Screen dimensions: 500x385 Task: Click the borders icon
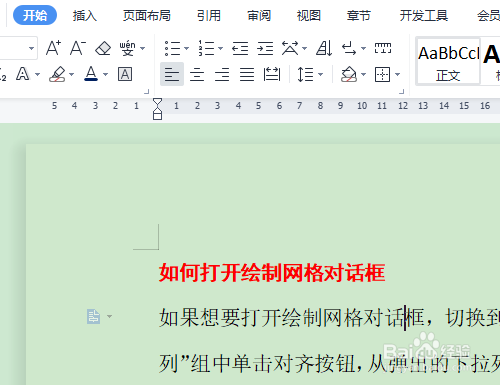point(382,74)
